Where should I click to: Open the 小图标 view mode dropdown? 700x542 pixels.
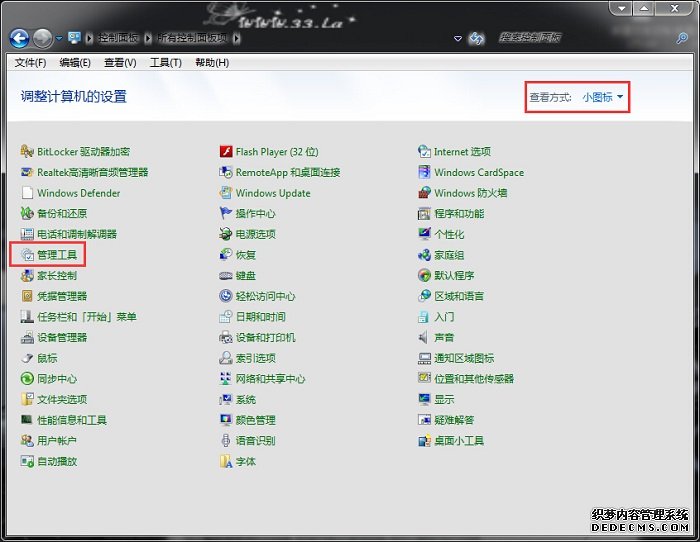[602, 97]
